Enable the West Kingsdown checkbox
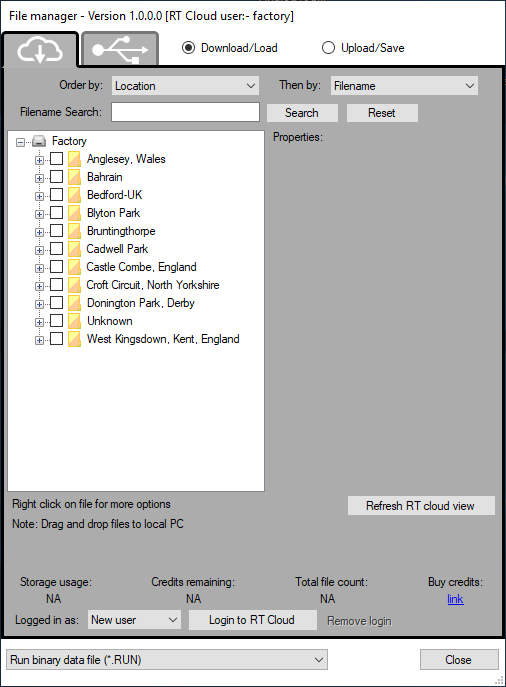This screenshot has width=506, height=687. [x=57, y=338]
